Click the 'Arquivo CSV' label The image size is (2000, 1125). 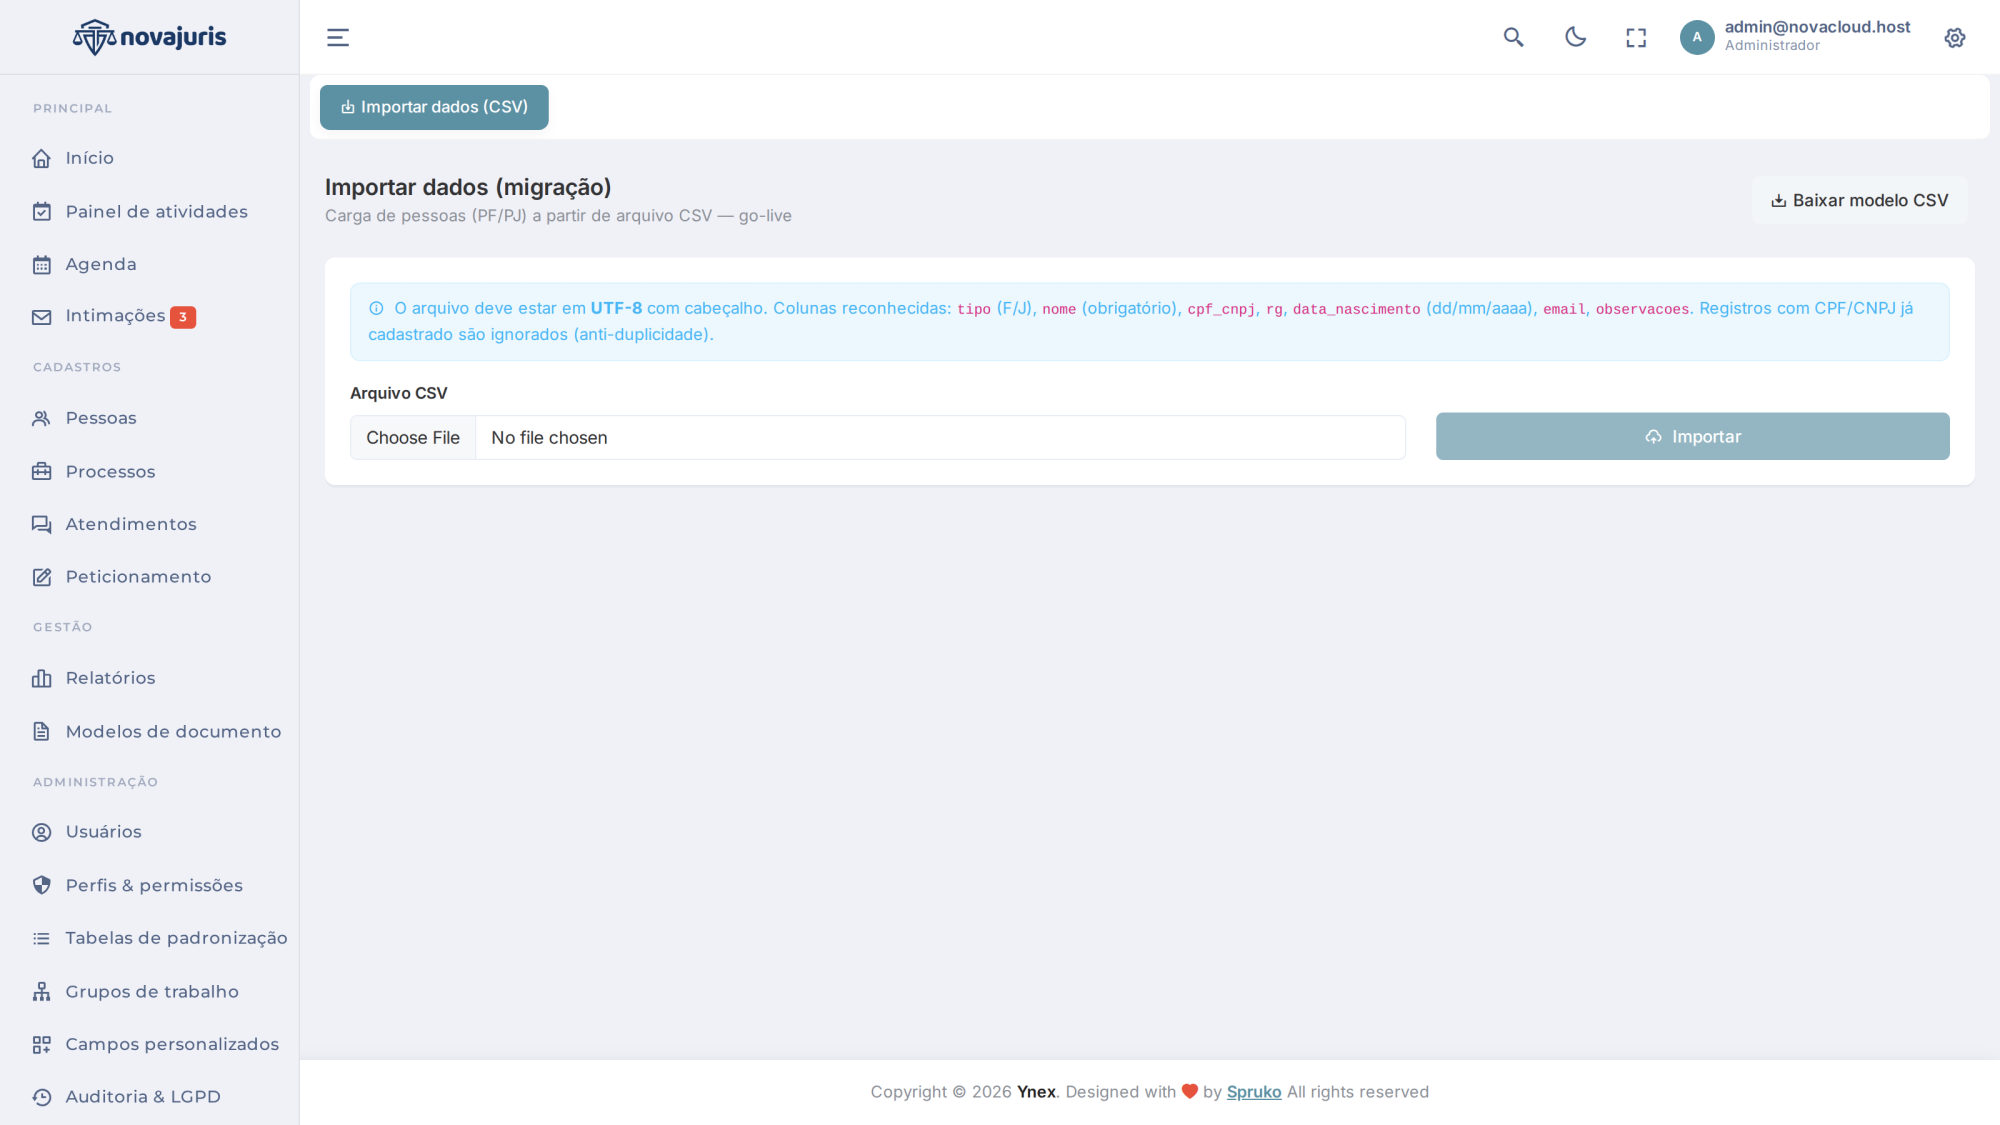coord(399,393)
